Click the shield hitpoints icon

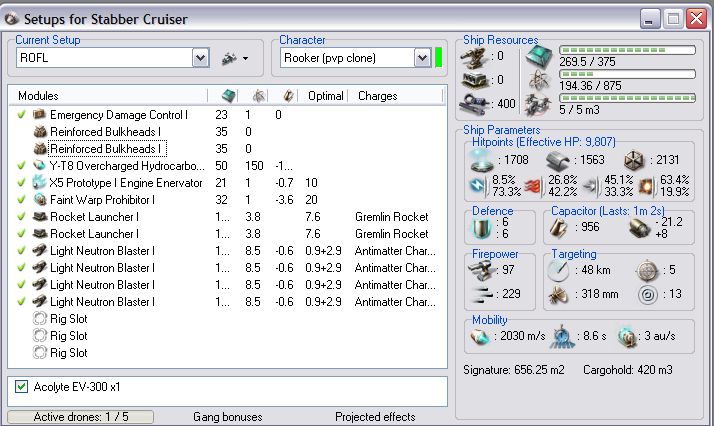[483, 158]
